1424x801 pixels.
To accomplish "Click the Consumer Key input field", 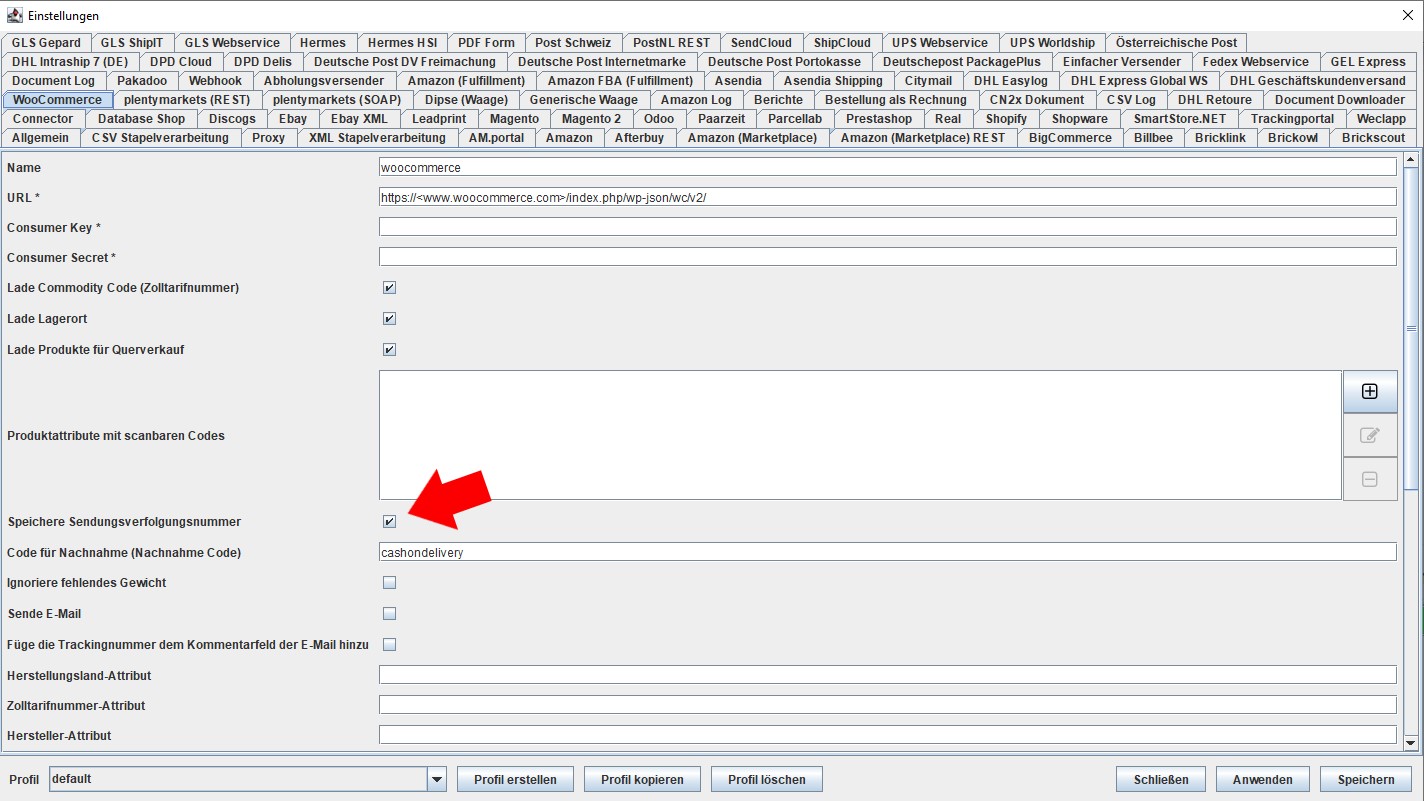I will [x=887, y=227].
